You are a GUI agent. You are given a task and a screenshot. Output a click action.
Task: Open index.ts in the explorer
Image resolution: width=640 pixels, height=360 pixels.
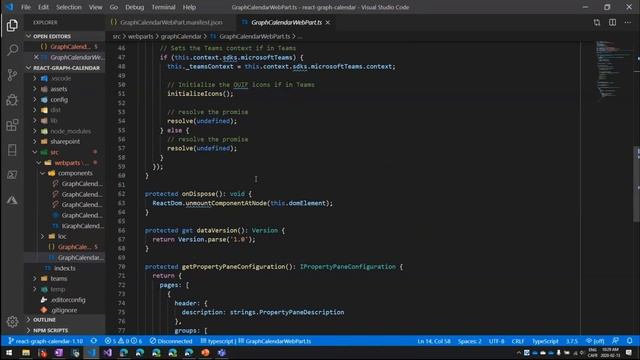64,268
